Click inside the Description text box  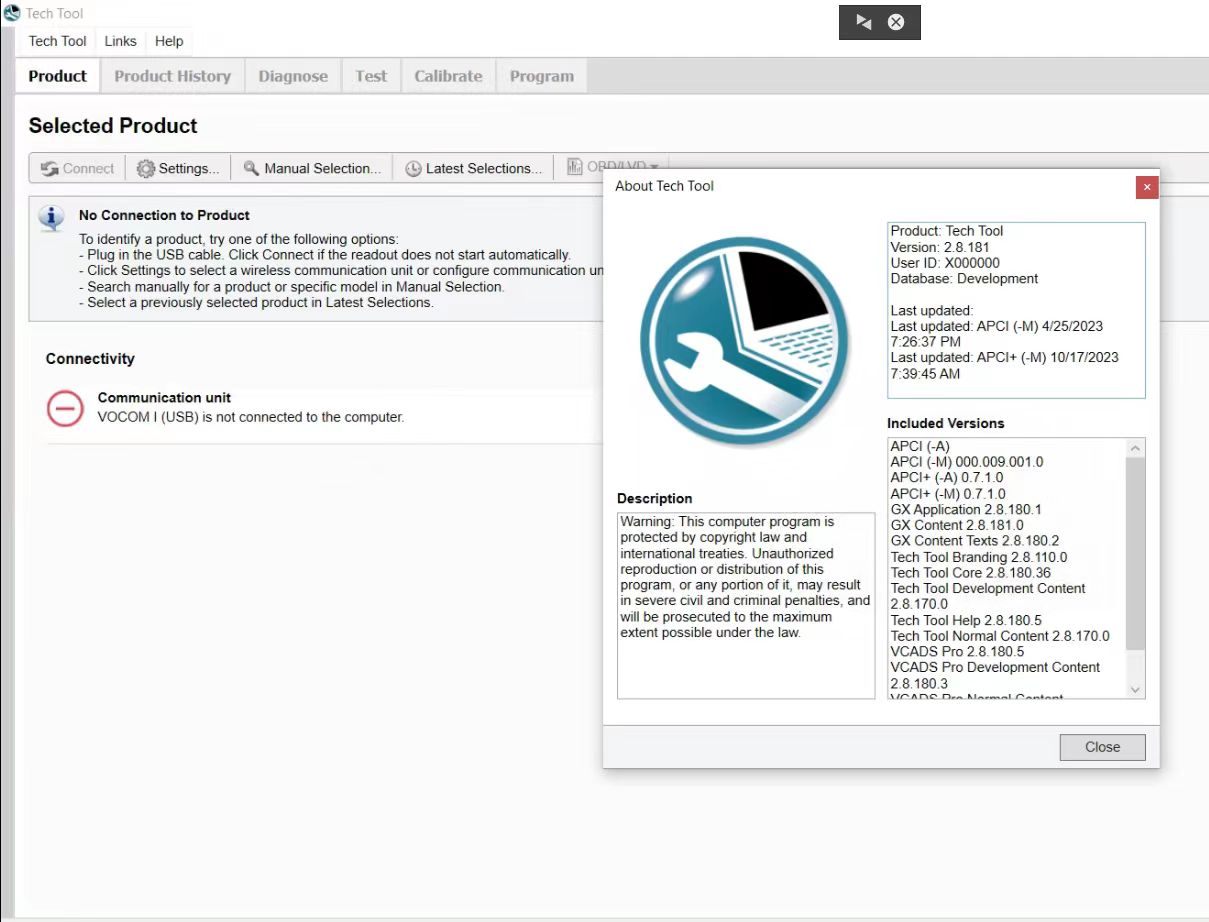(x=746, y=606)
